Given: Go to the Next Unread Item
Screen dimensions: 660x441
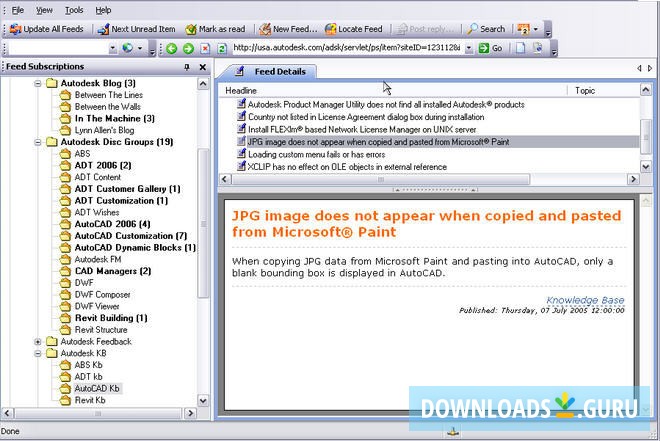Looking at the screenshot, I should tap(136, 29).
